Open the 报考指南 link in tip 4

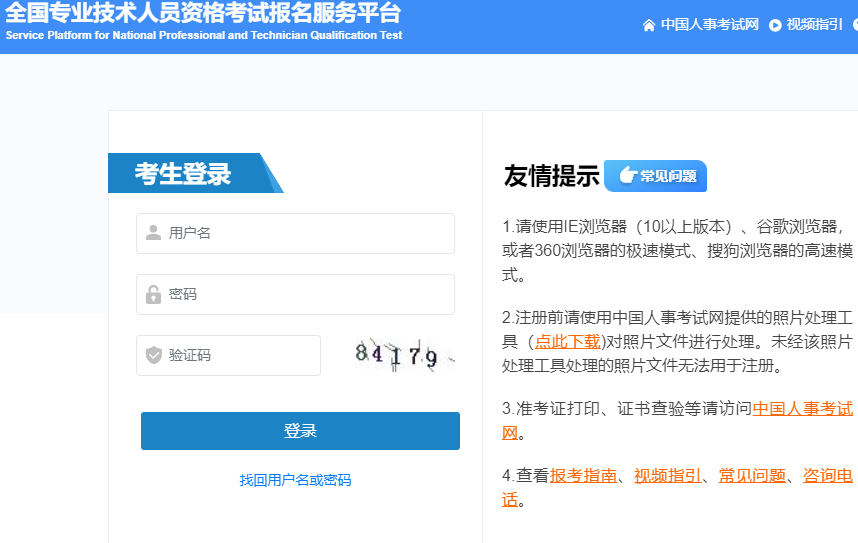(583, 476)
